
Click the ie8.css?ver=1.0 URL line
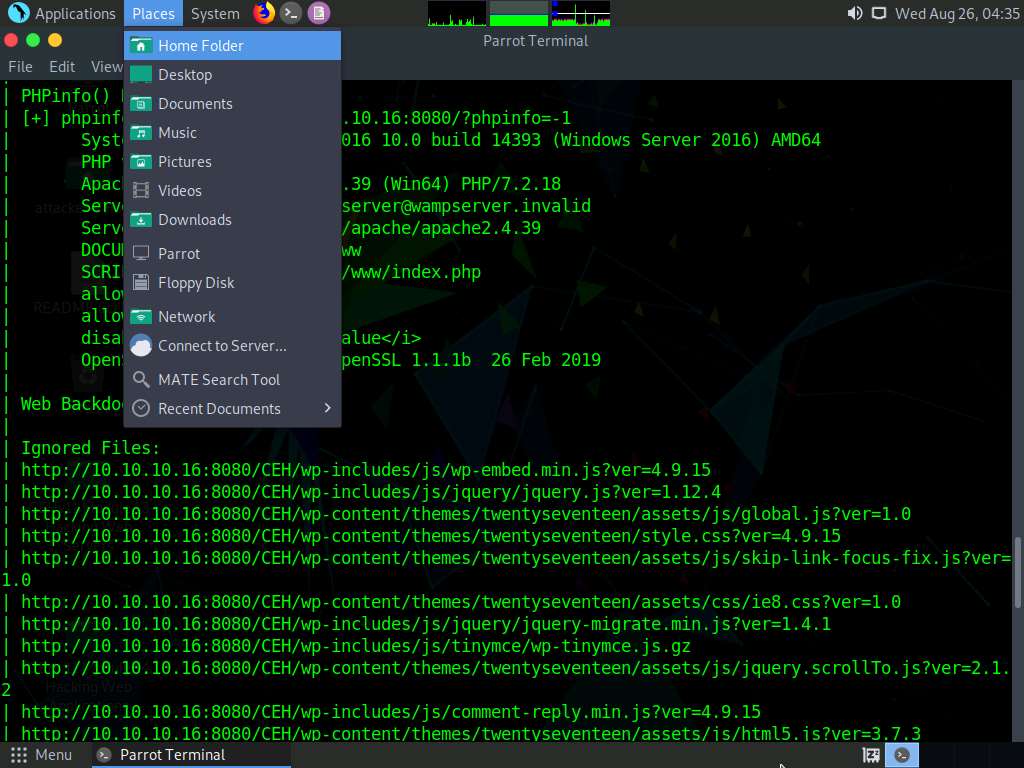pos(461,602)
